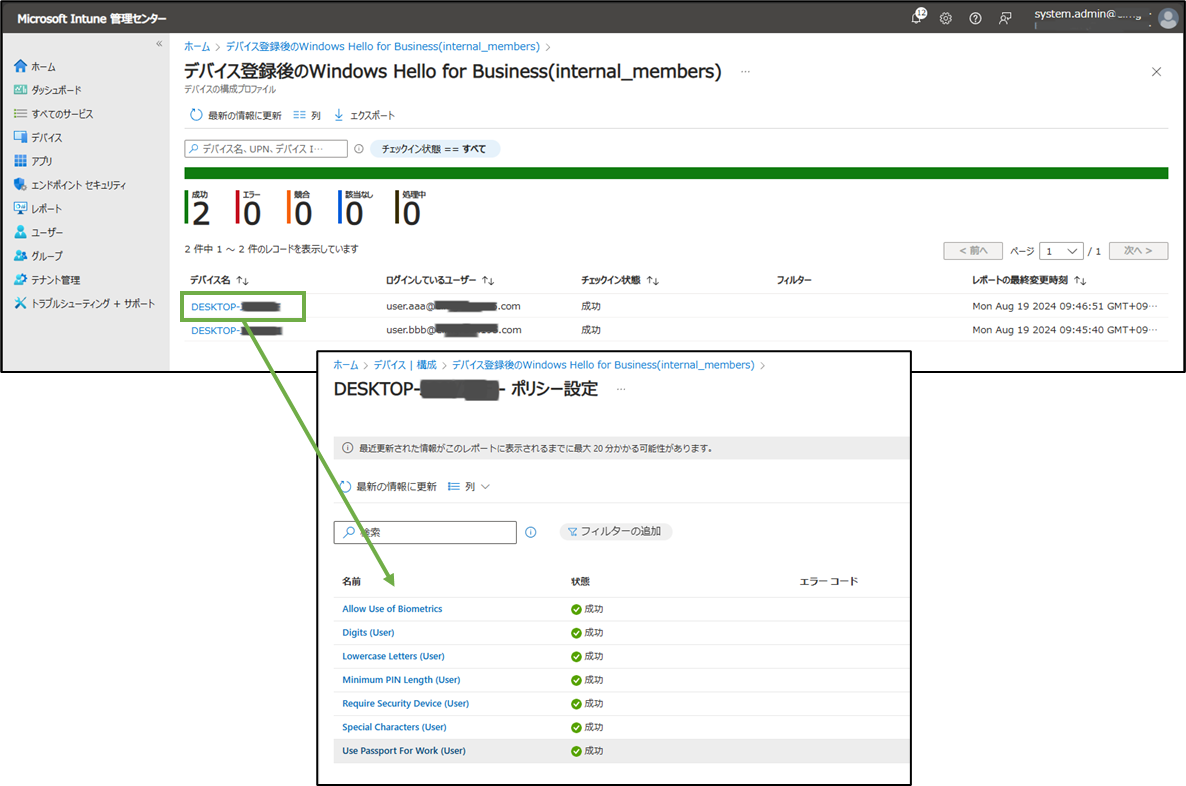This screenshot has width=1186, height=786.
Task: Open Columns option in profile report toolbar
Action: pos(307,115)
